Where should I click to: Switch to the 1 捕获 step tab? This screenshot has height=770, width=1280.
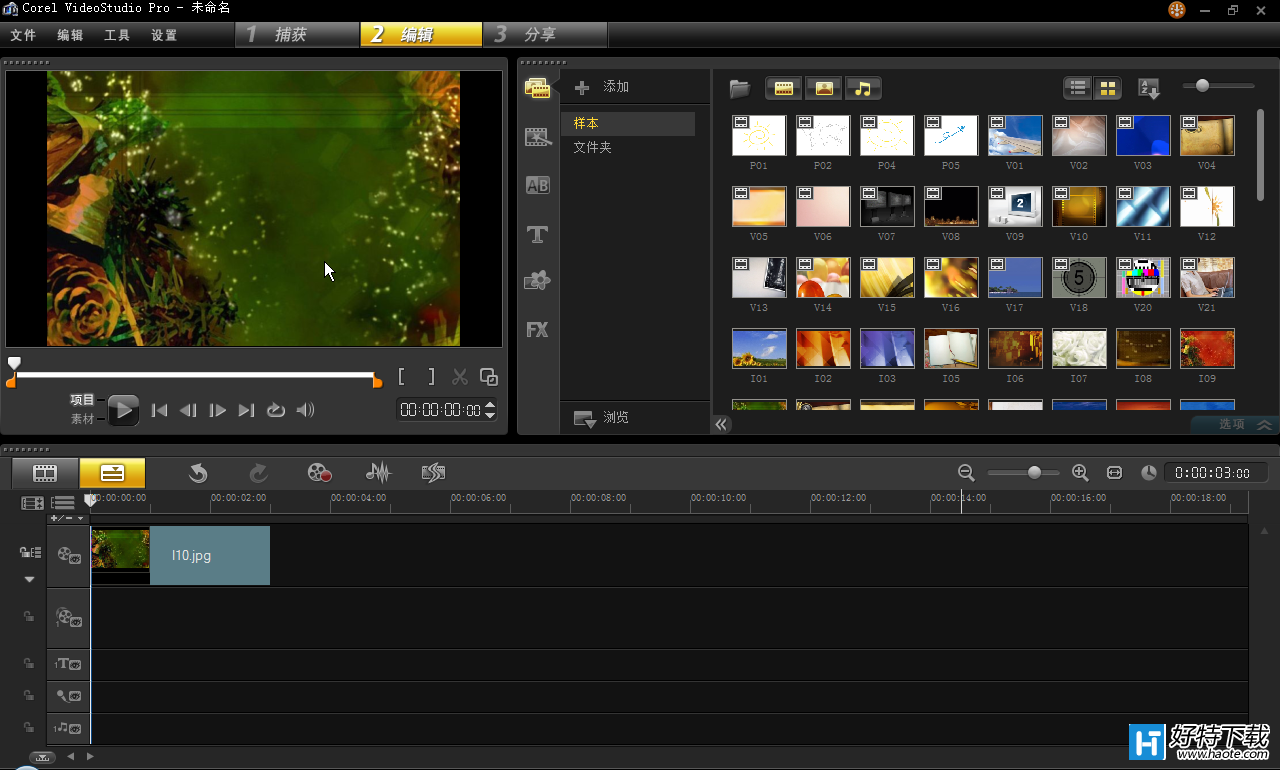pyautogui.click(x=298, y=35)
